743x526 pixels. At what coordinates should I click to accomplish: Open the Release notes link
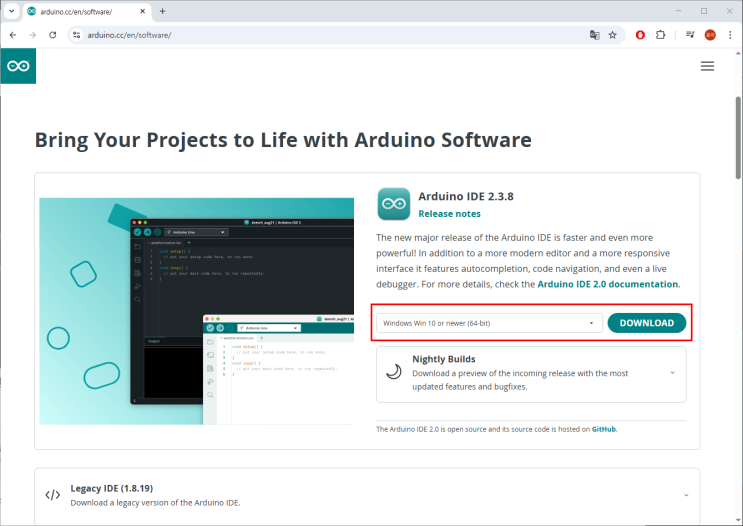(x=449, y=214)
